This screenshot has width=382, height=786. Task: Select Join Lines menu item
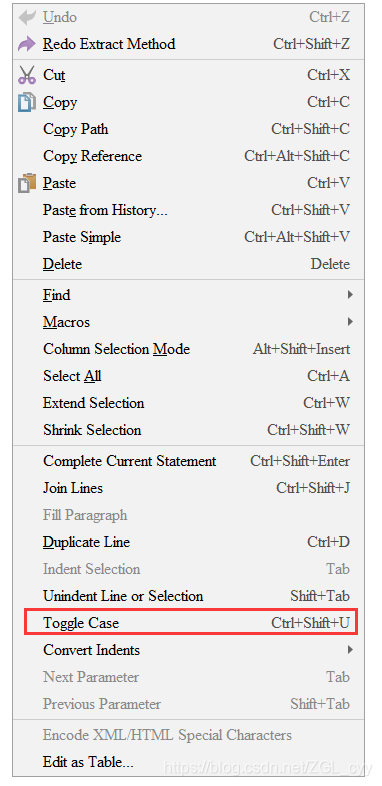pyautogui.click(x=188, y=488)
